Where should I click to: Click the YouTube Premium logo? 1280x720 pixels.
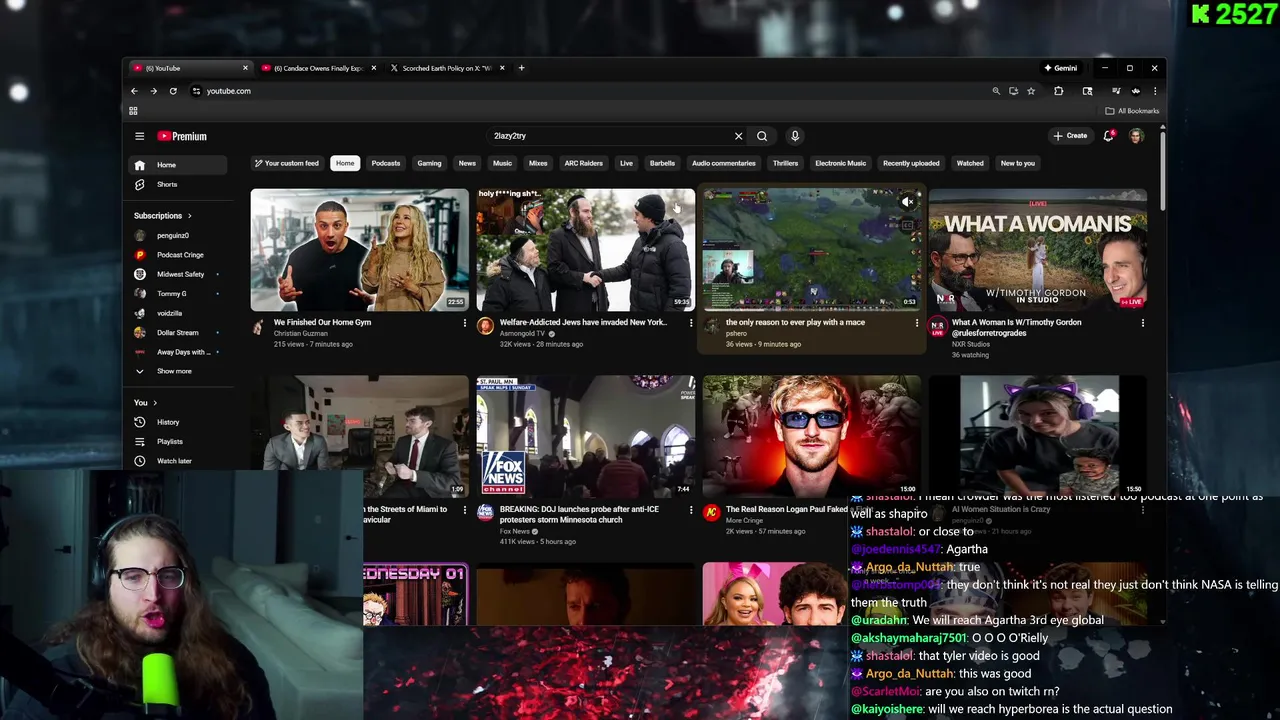pyautogui.click(x=182, y=136)
